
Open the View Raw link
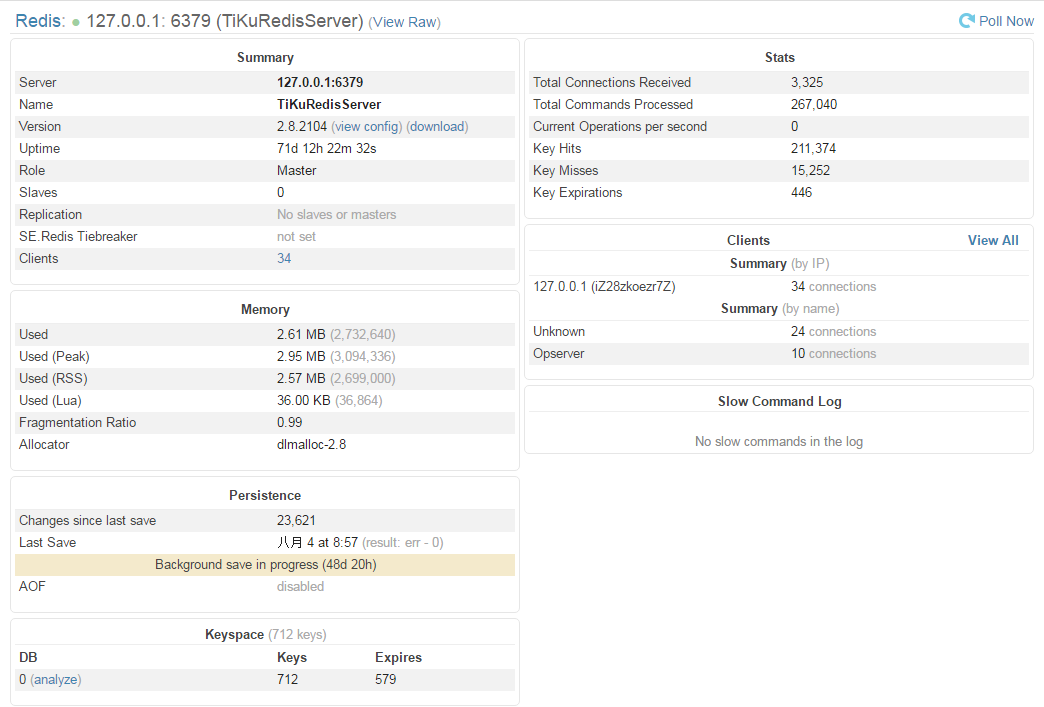(404, 22)
